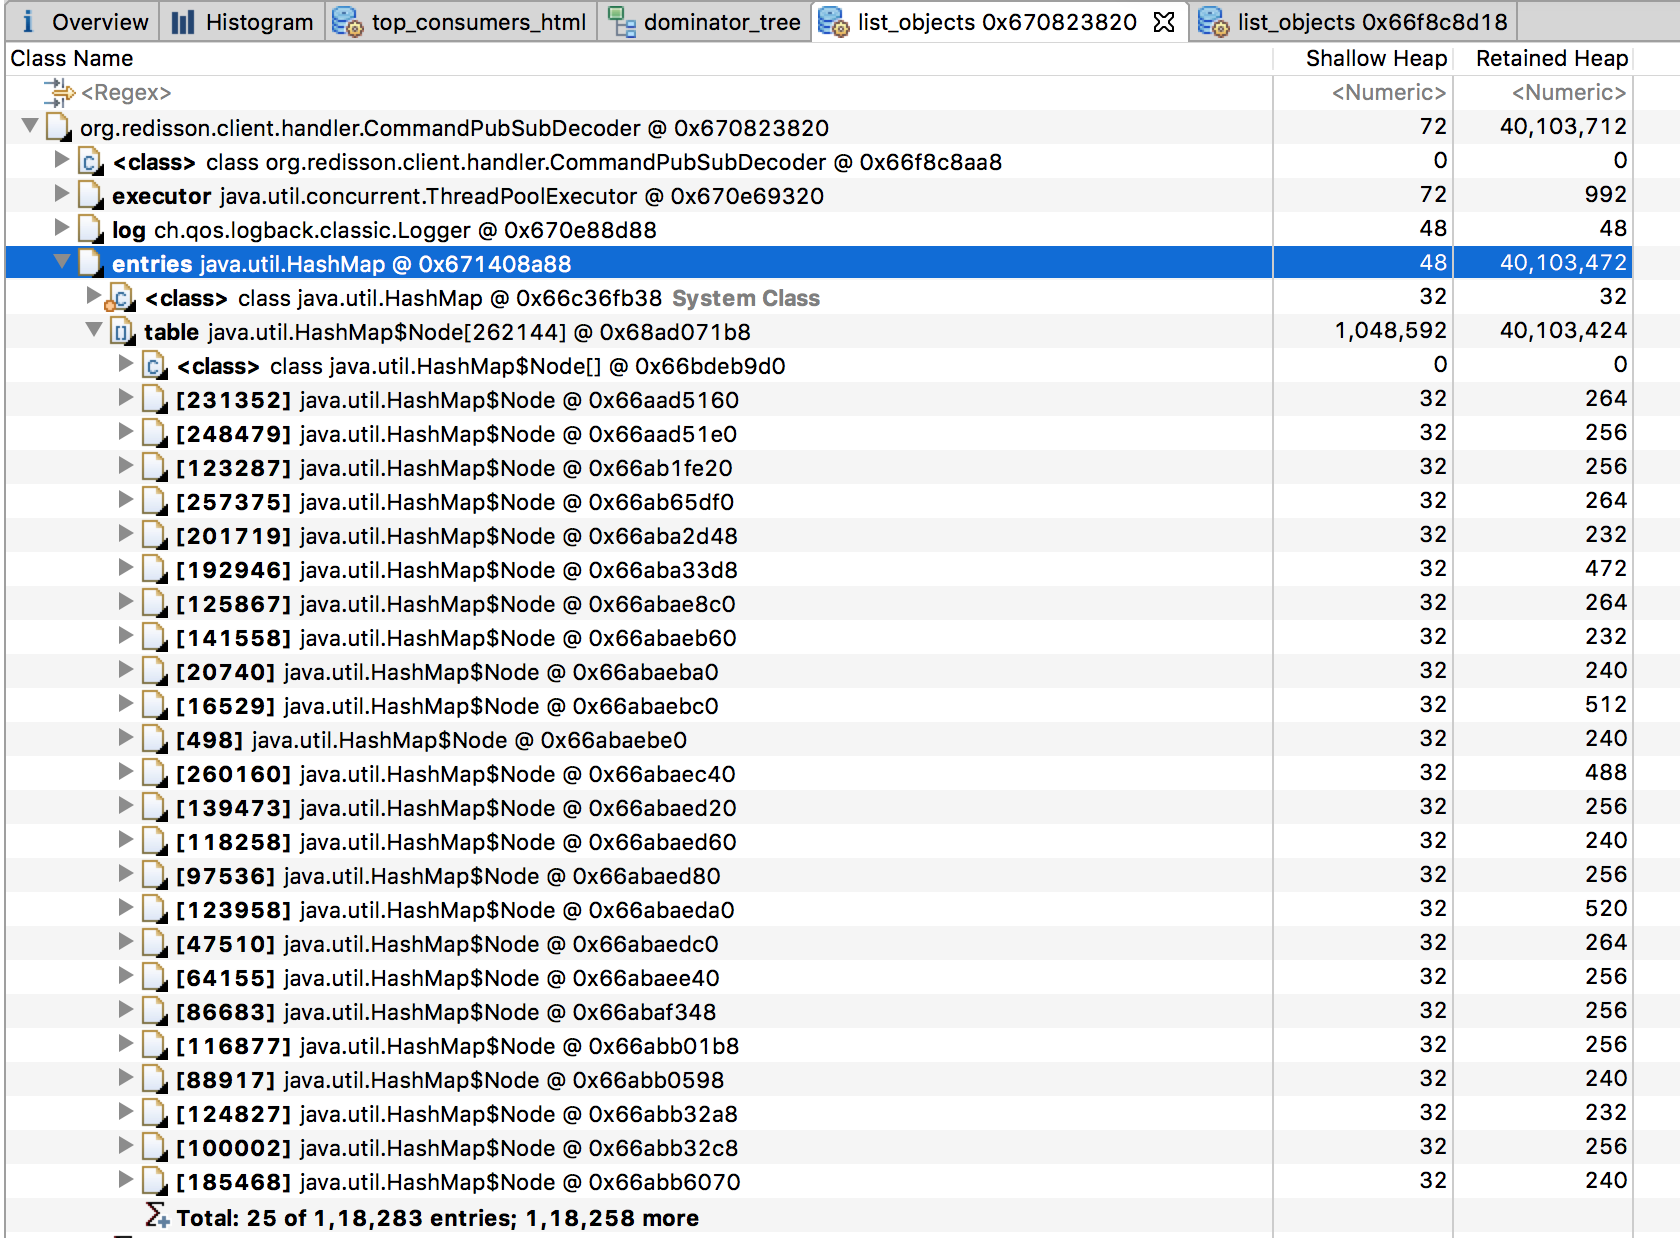Viewport: 1680px width, 1238px height.
Task: Click the dominator_tree tab icon
Action: click(622, 21)
